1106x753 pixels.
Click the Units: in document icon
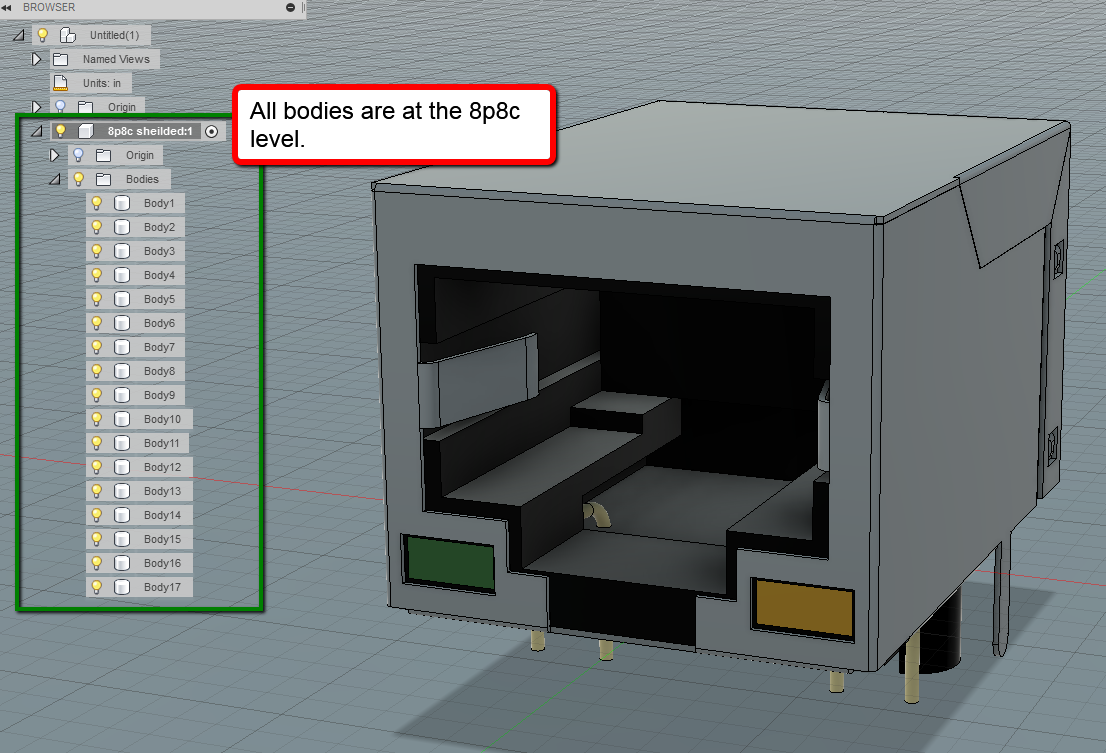[60, 82]
